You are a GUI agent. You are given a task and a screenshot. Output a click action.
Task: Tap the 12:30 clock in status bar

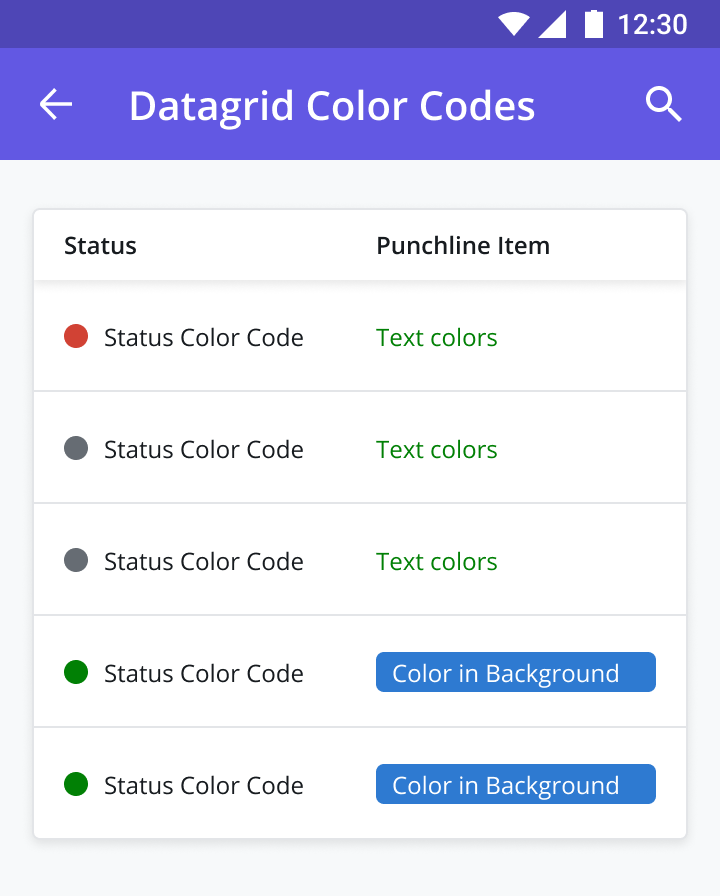click(x=653, y=25)
